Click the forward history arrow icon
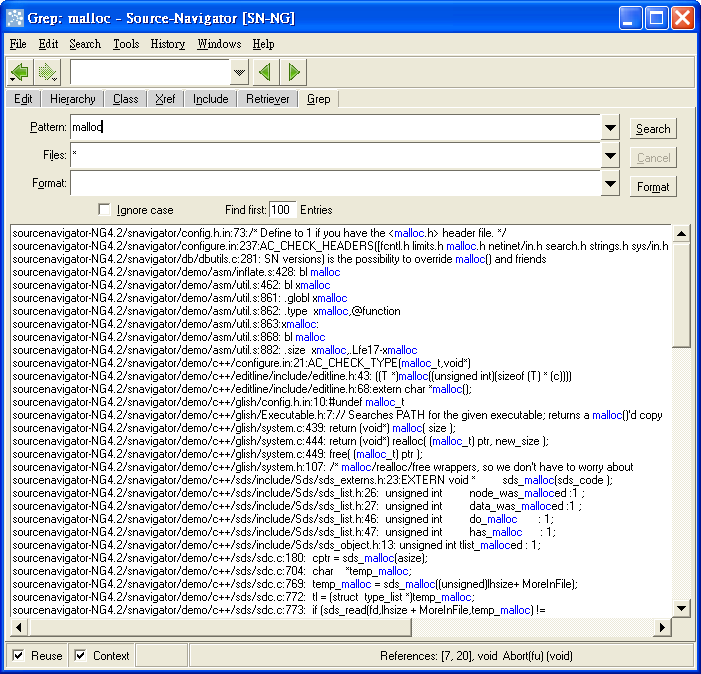The width and height of the screenshot is (701, 674). (48, 72)
